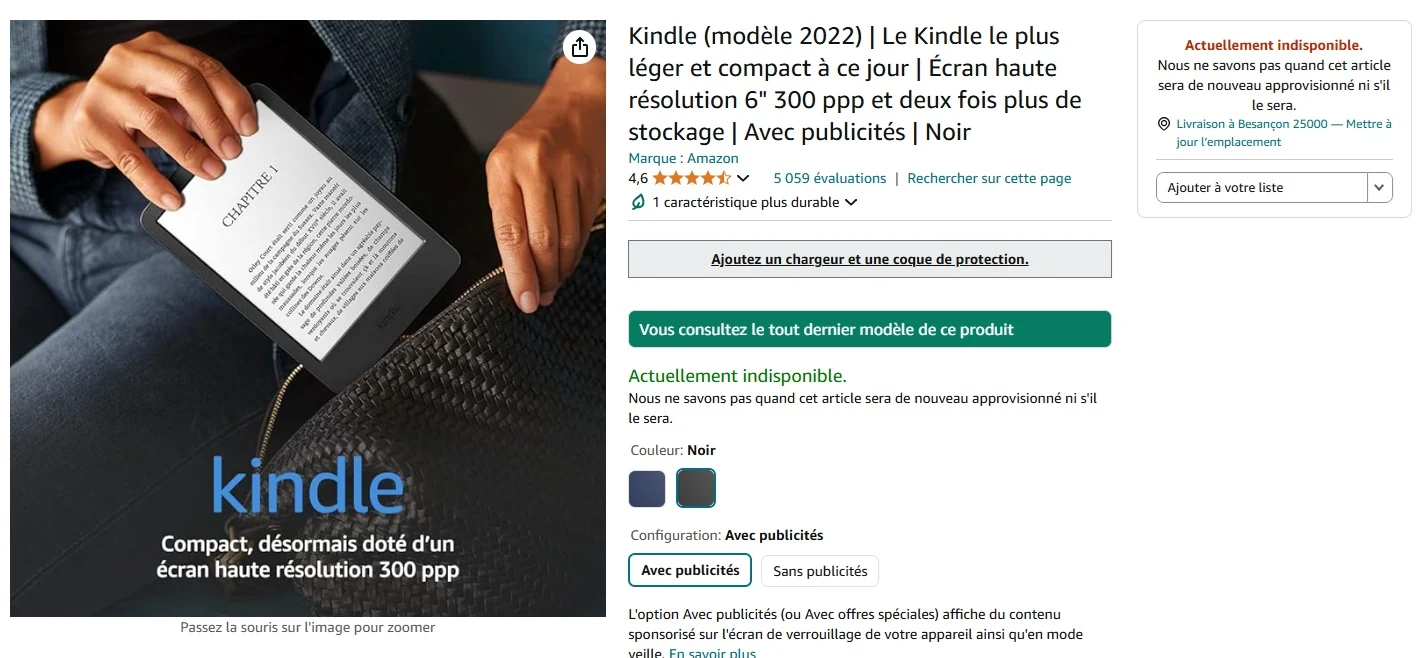1418x658 pixels.
Task: Choose the blue color swatch
Action: pos(647,489)
